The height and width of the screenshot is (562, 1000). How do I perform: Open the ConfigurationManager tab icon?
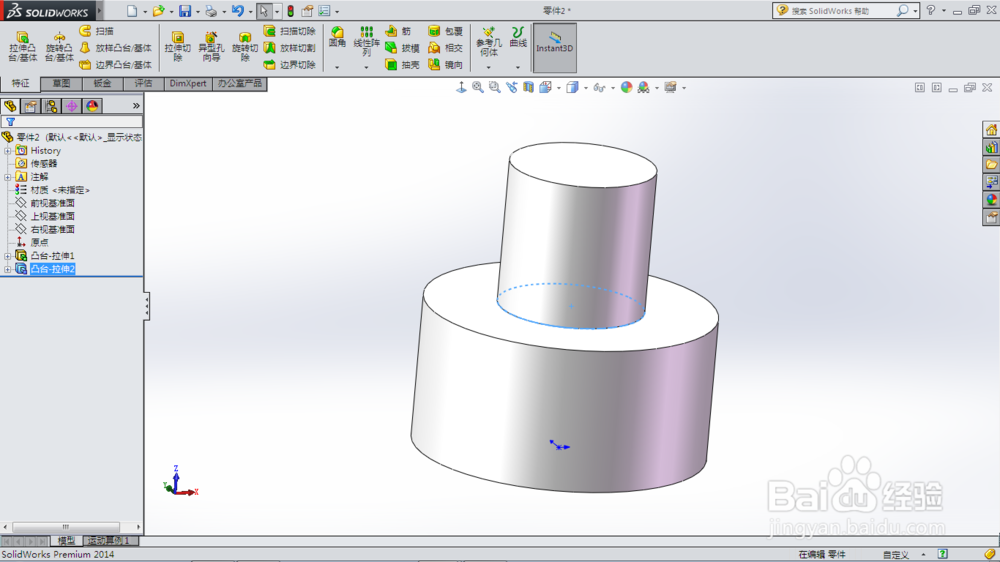coord(51,106)
